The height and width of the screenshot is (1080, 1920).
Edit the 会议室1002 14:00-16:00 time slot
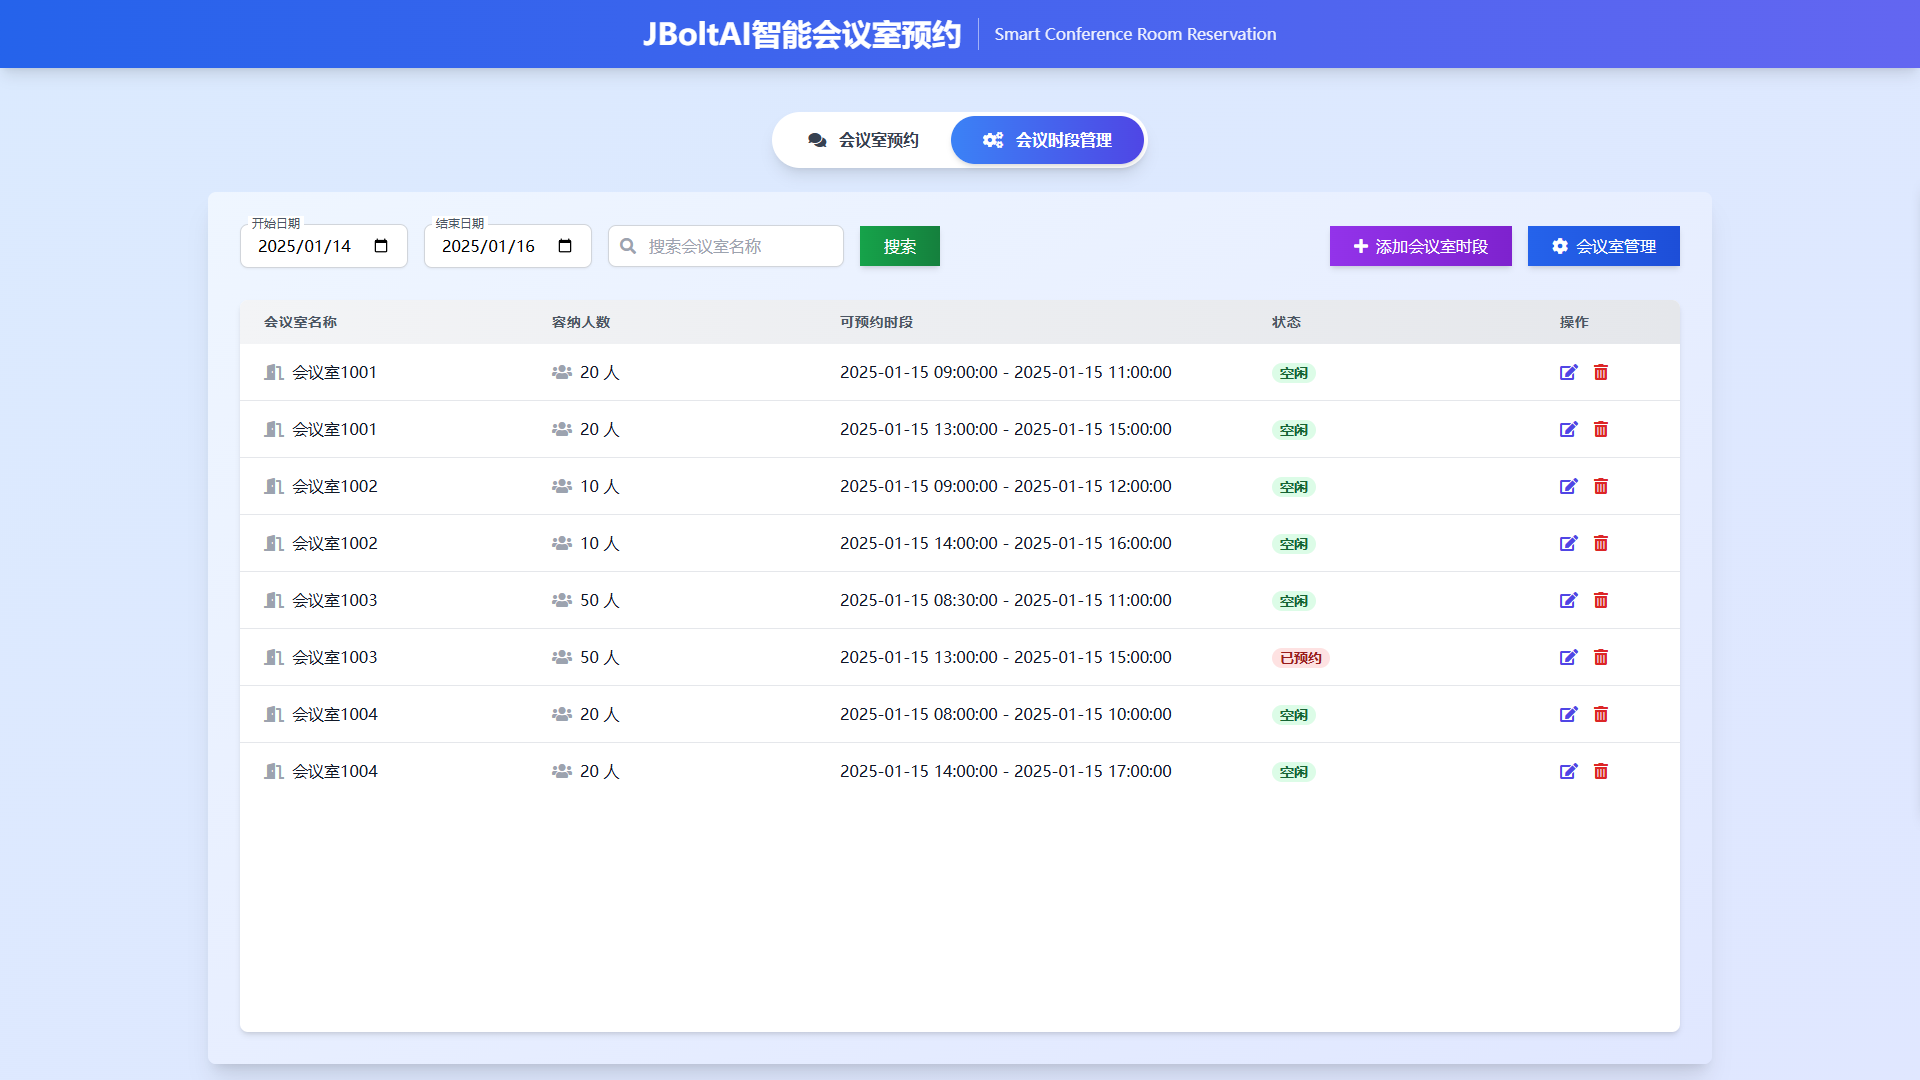(x=1569, y=543)
